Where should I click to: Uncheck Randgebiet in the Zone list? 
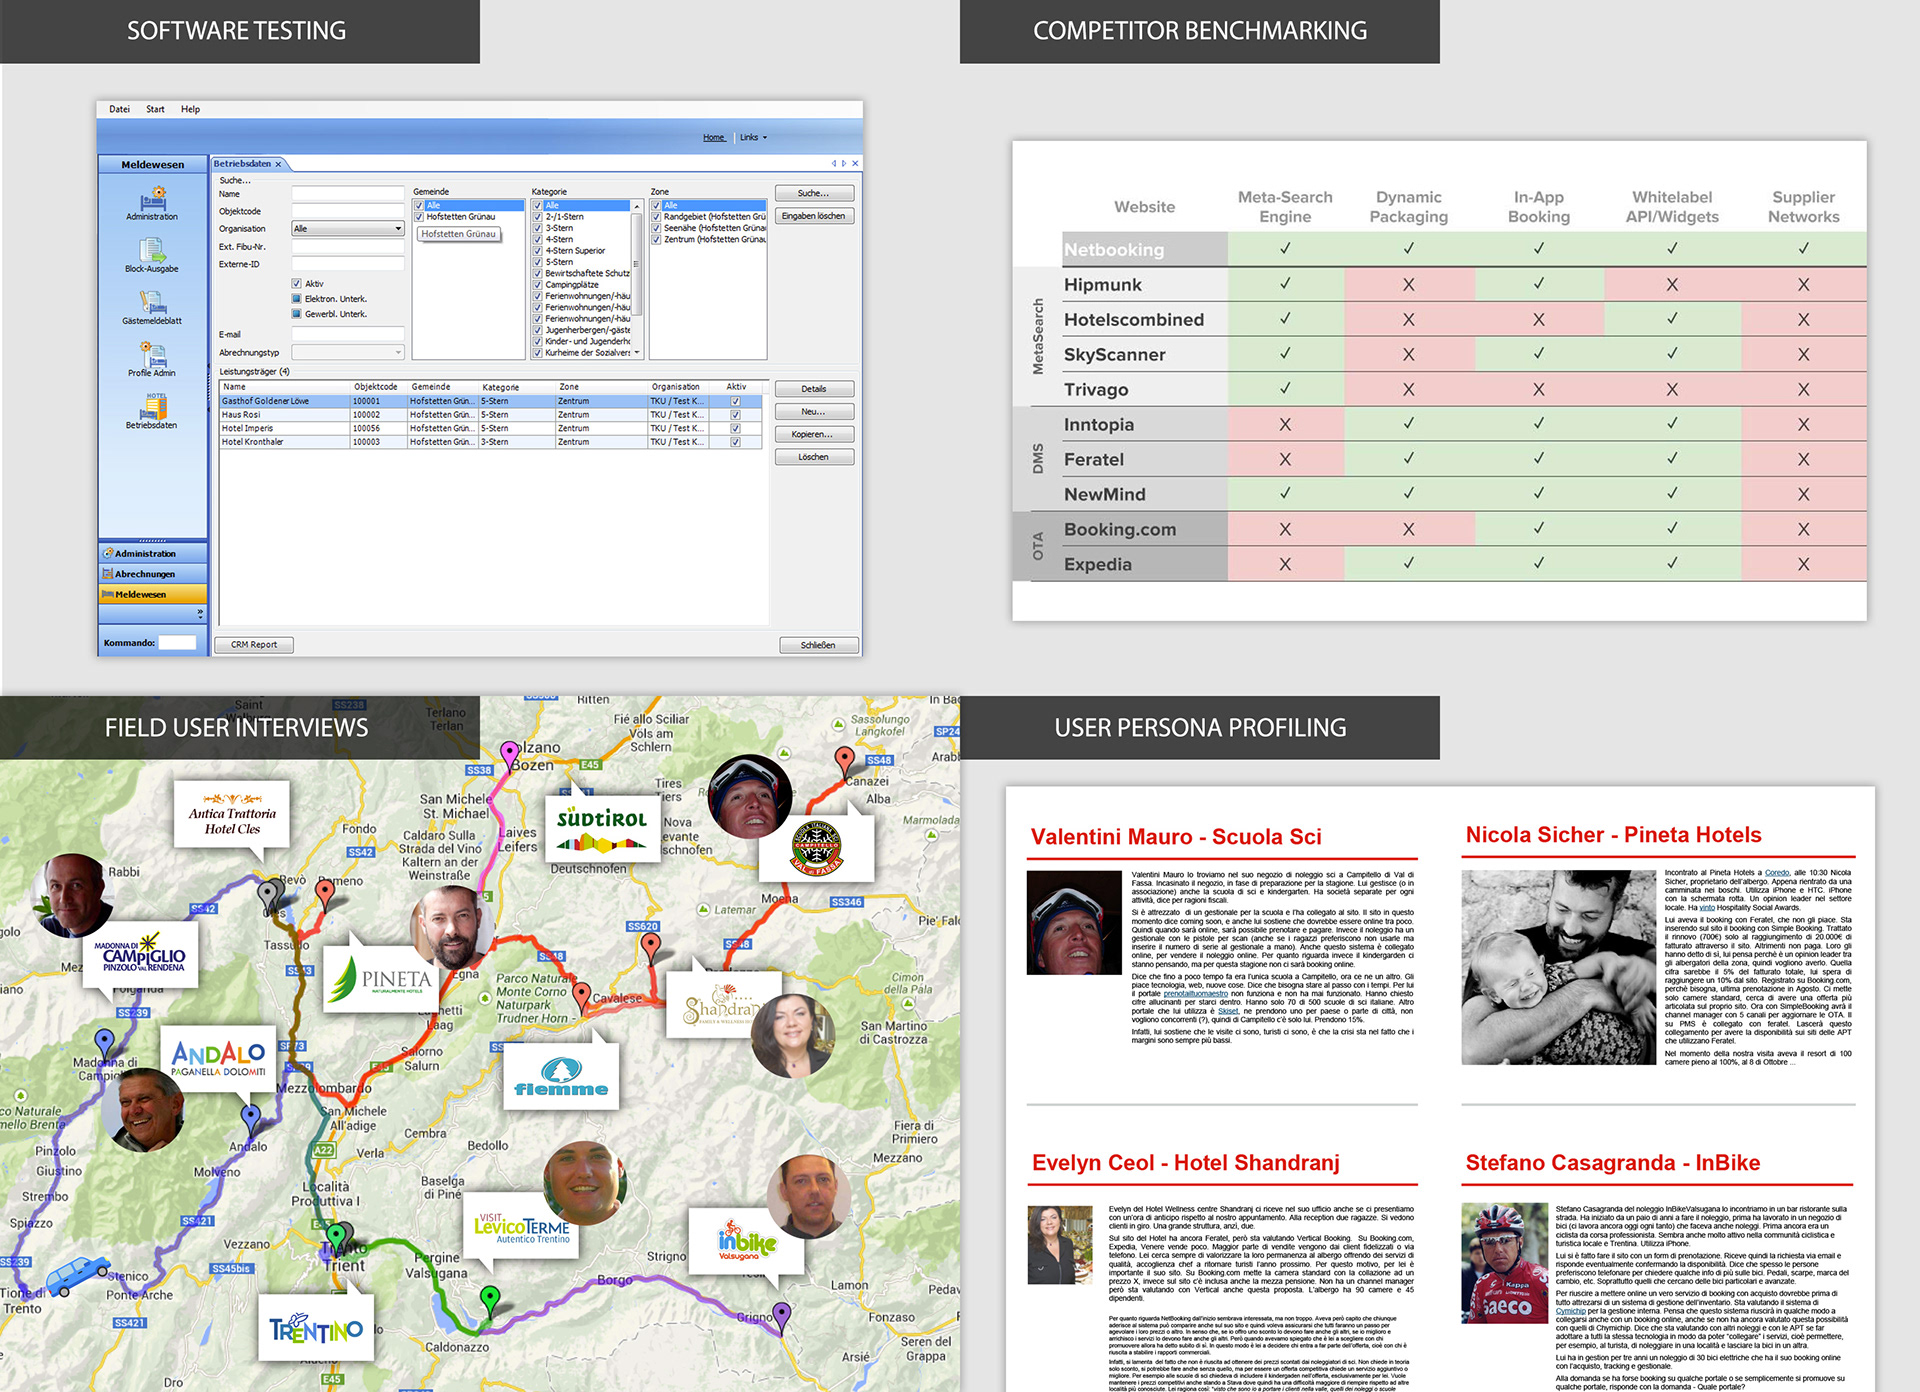[x=656, y=217]
